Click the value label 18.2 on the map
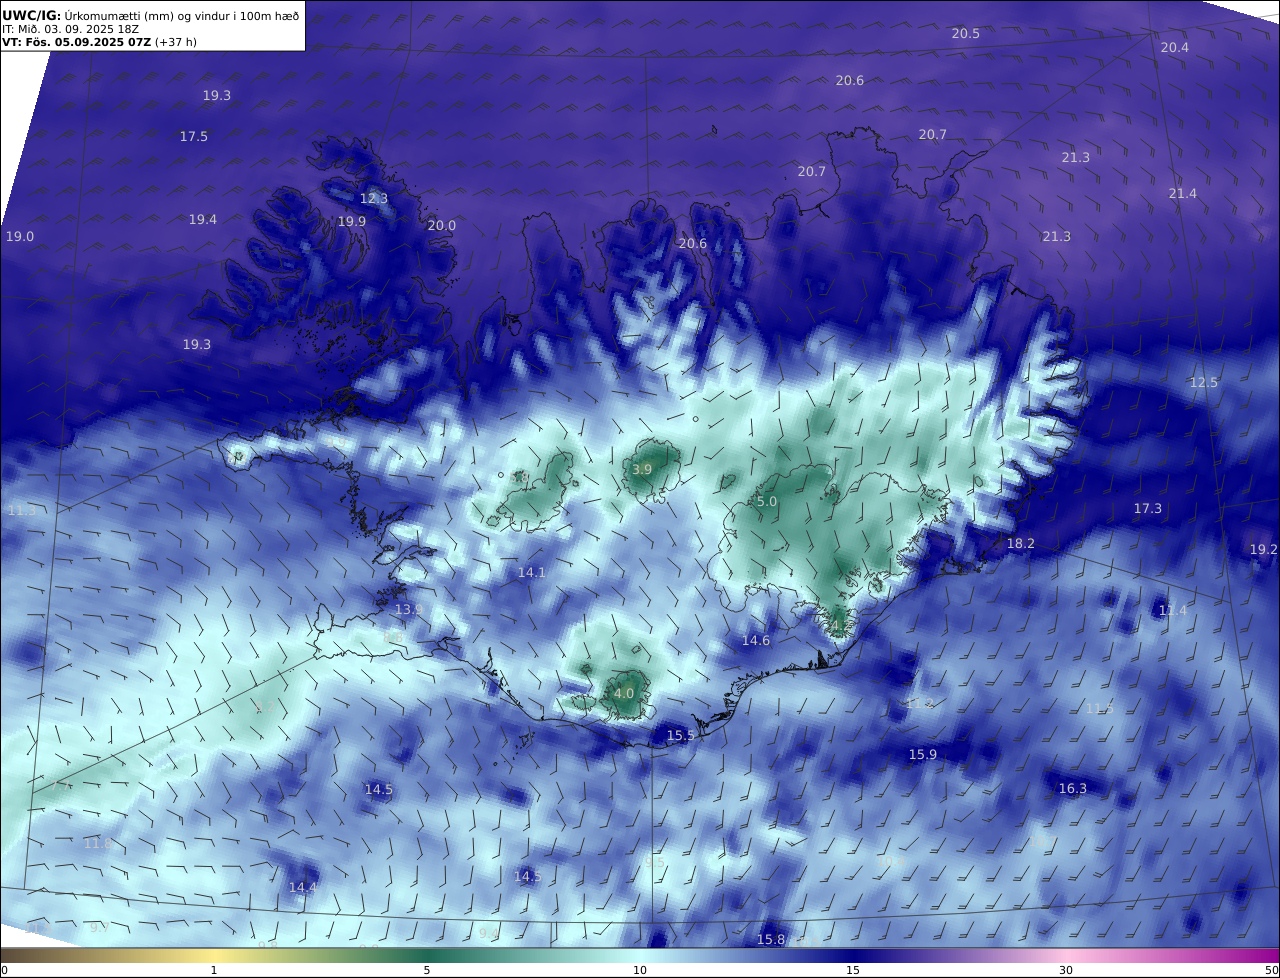The width and height of the screenshot is (1280, 978). click(x=1021, y=544)
